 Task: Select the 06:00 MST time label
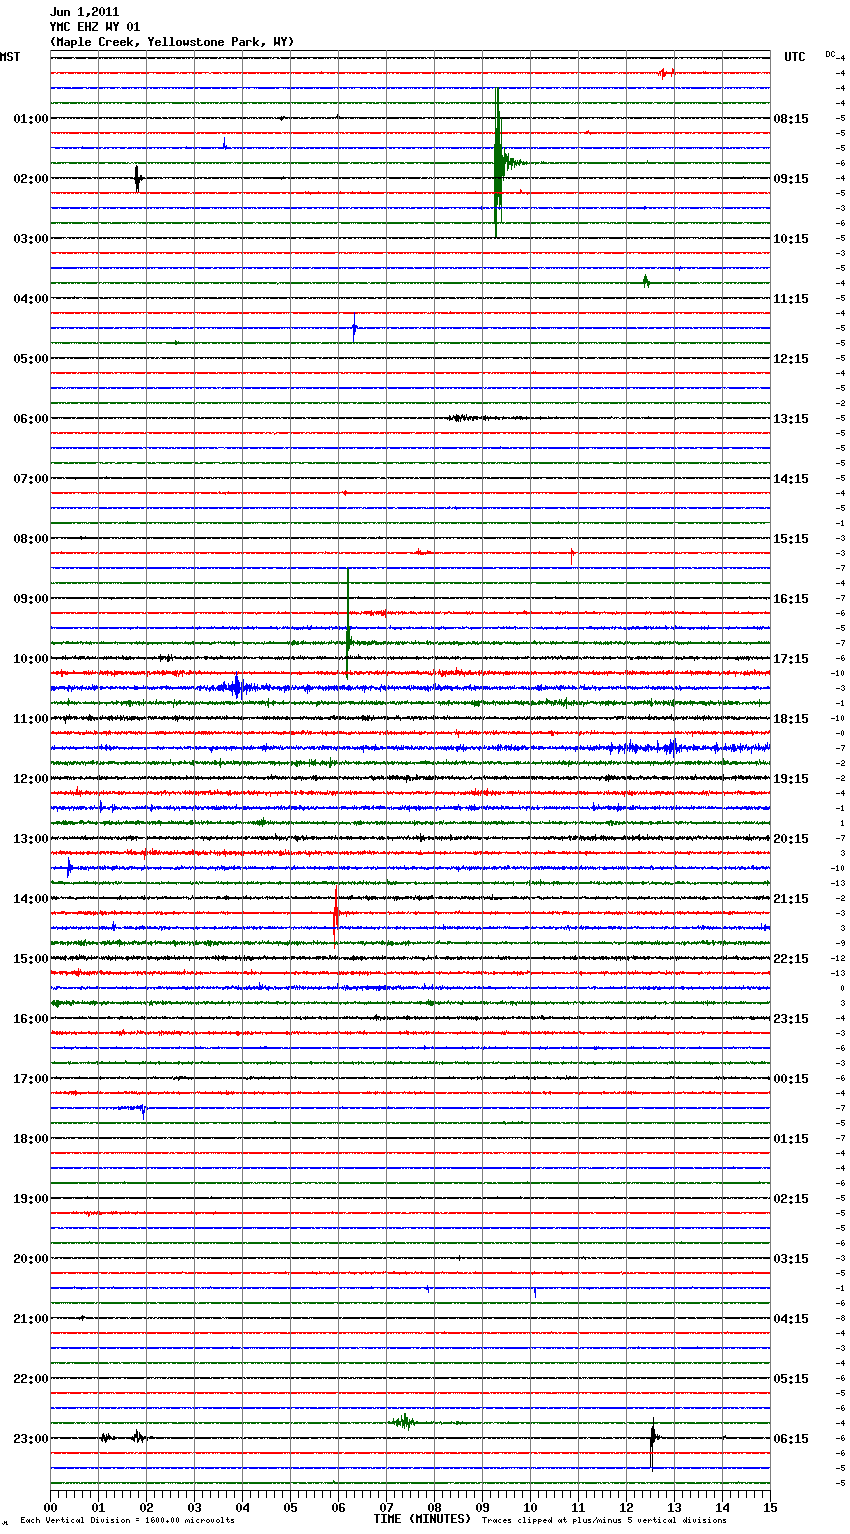[31, 418]
